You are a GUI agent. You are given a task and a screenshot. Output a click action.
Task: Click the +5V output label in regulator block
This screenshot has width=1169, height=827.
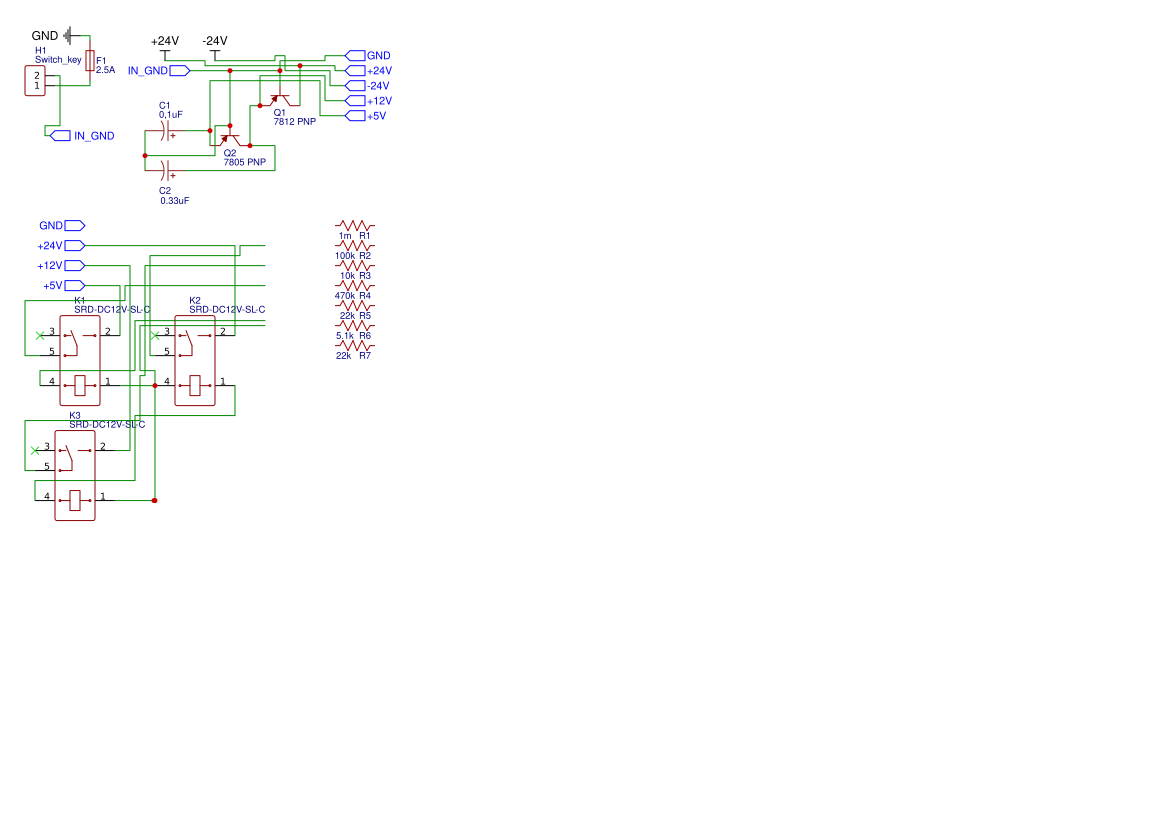click(365, 116)
